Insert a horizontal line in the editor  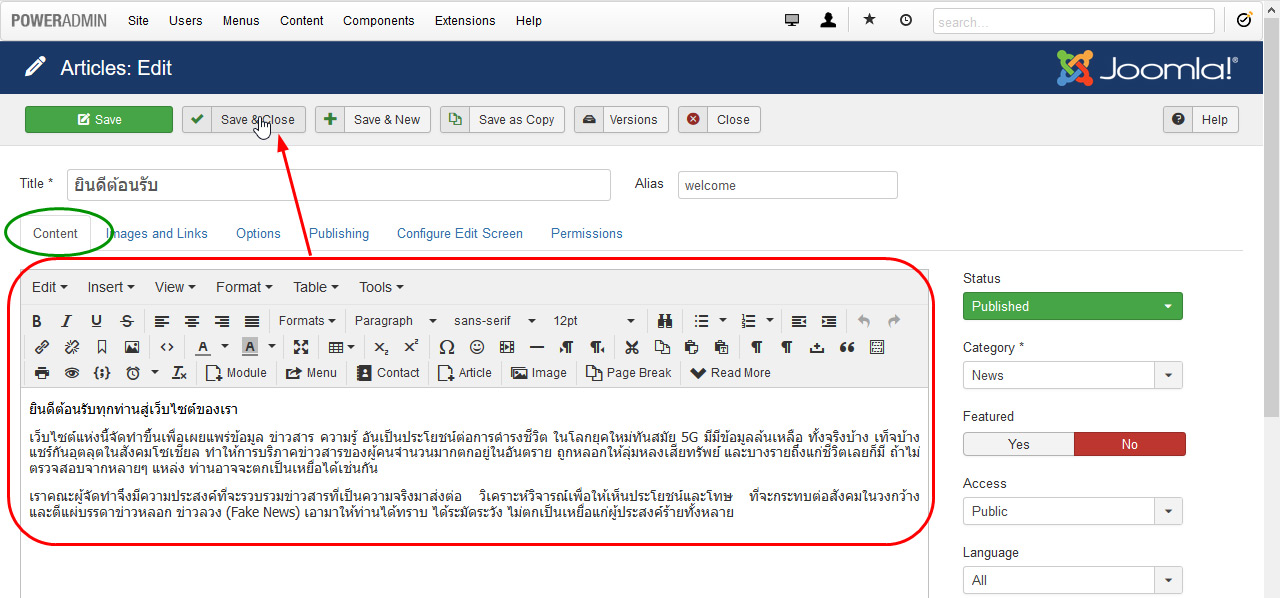536,347
